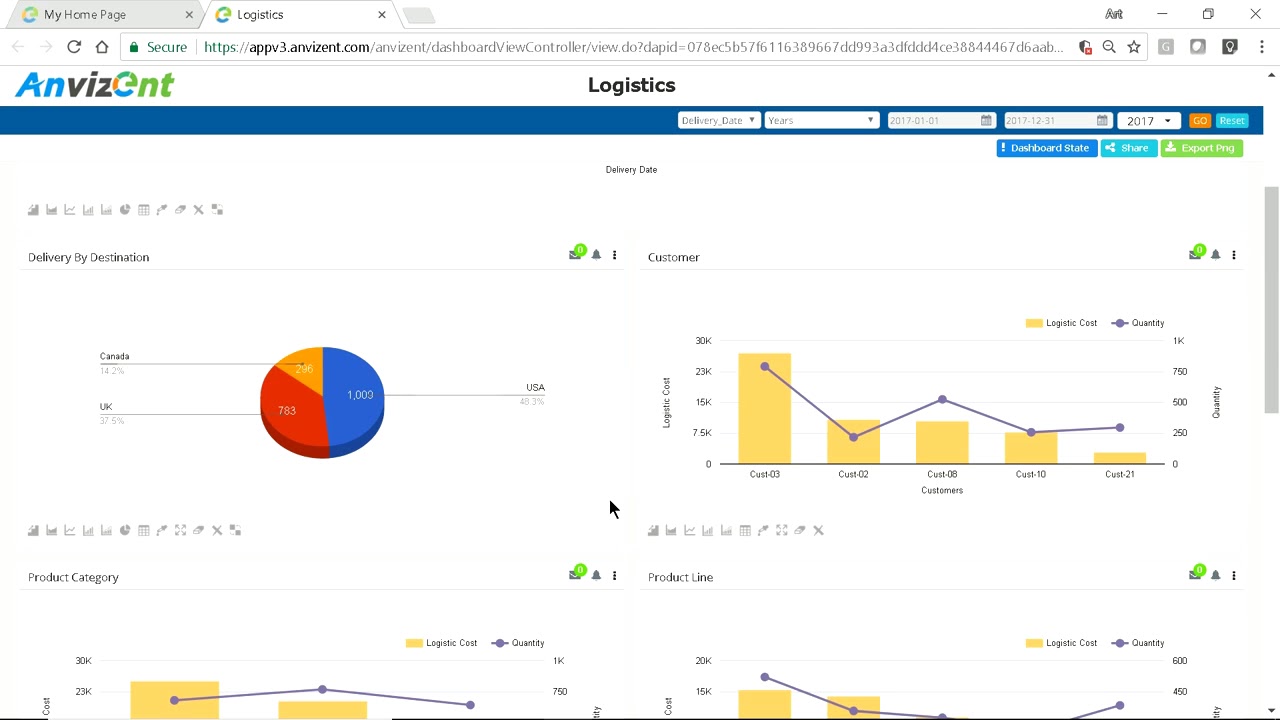Open mail notifications on Delivery By Destination
The width and height of the screenshot is (1280, 720).
576,254
